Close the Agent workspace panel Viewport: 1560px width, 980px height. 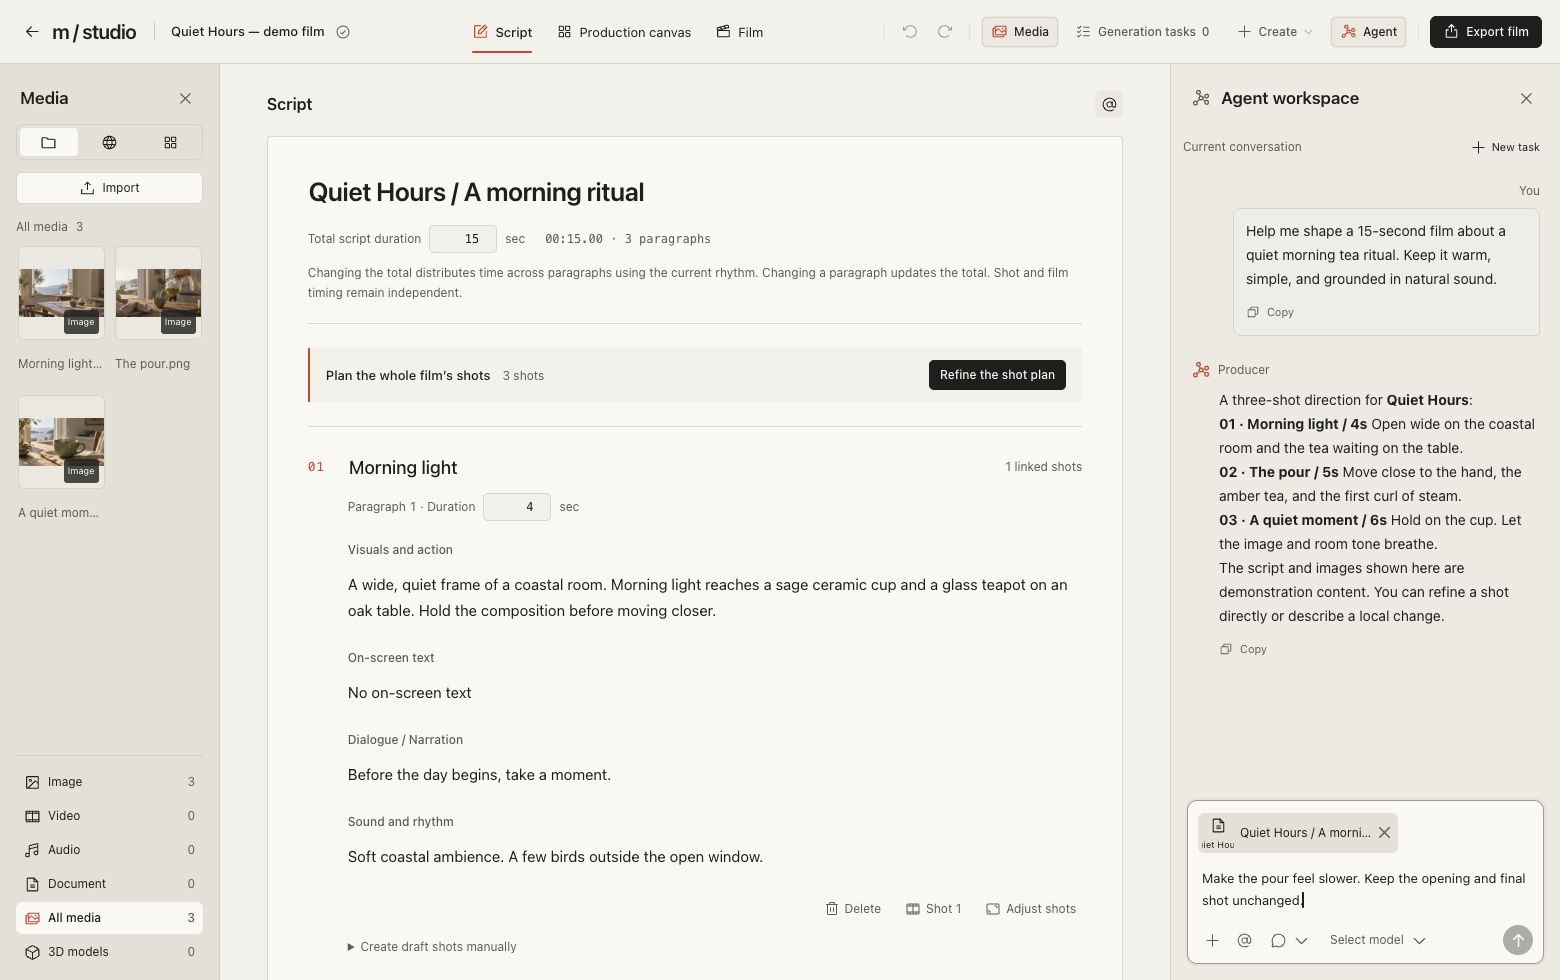(x=1526, y=98)
